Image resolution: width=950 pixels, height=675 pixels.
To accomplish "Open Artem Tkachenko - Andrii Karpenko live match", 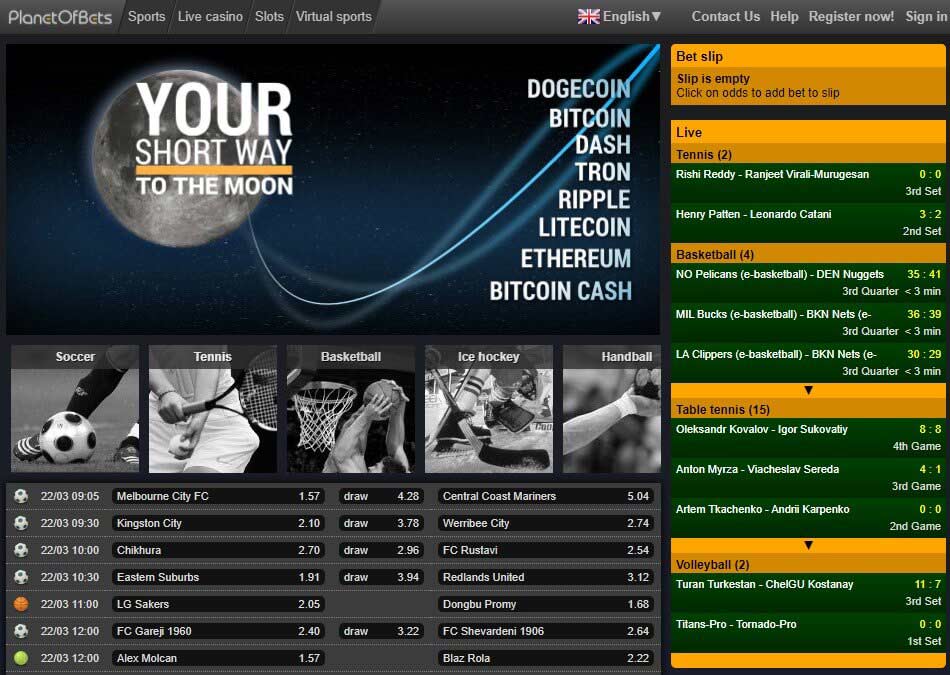I will click(808, 517).
